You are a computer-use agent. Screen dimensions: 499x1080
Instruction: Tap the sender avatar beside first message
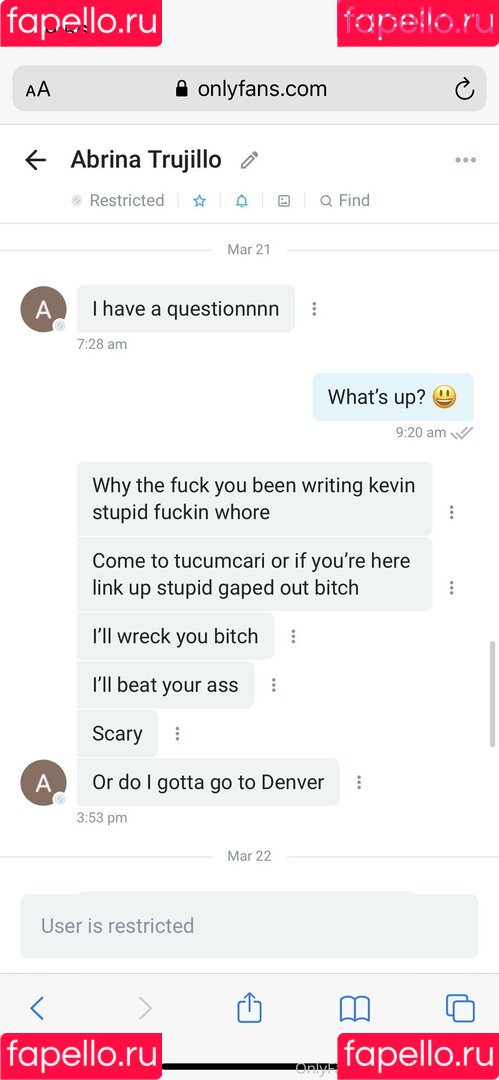pos(43,309)
